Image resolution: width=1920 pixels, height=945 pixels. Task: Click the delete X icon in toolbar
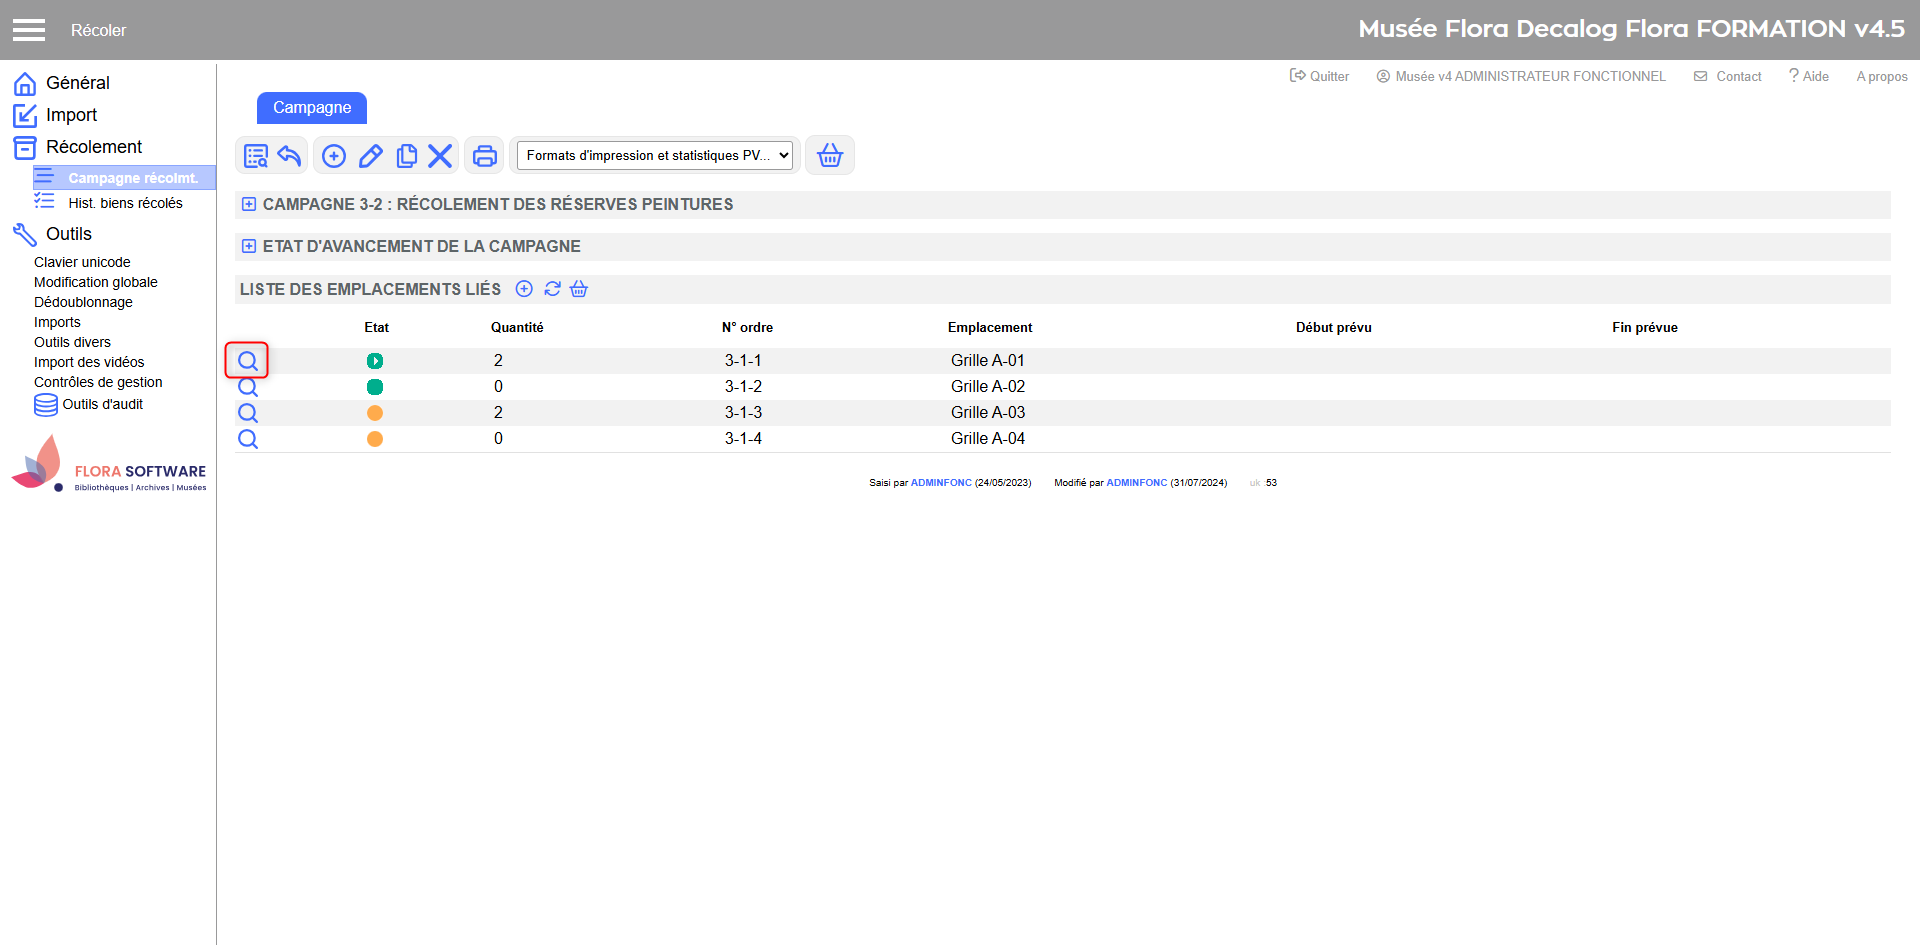click(440, 156)
